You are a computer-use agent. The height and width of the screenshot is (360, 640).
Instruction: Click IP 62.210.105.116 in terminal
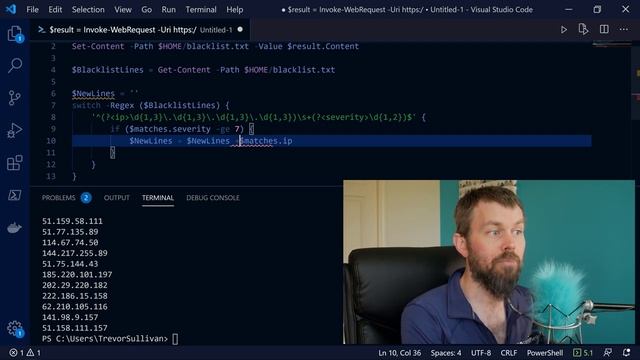click(x=75, y=307)
